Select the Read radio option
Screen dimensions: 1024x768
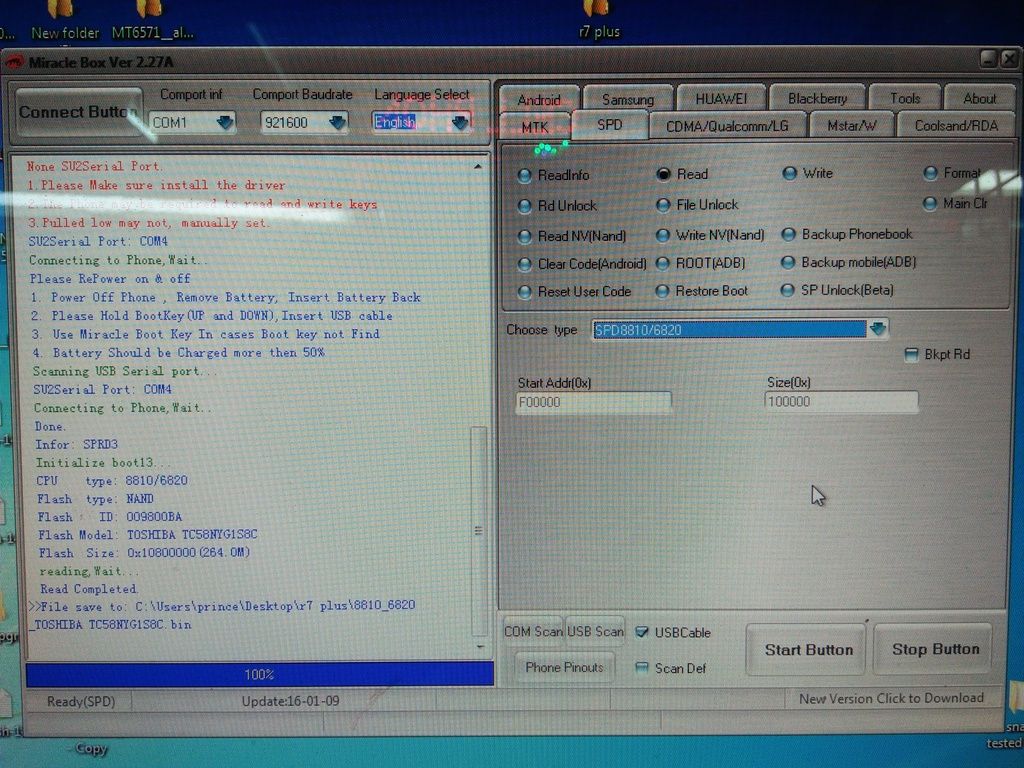coord(682,174)
